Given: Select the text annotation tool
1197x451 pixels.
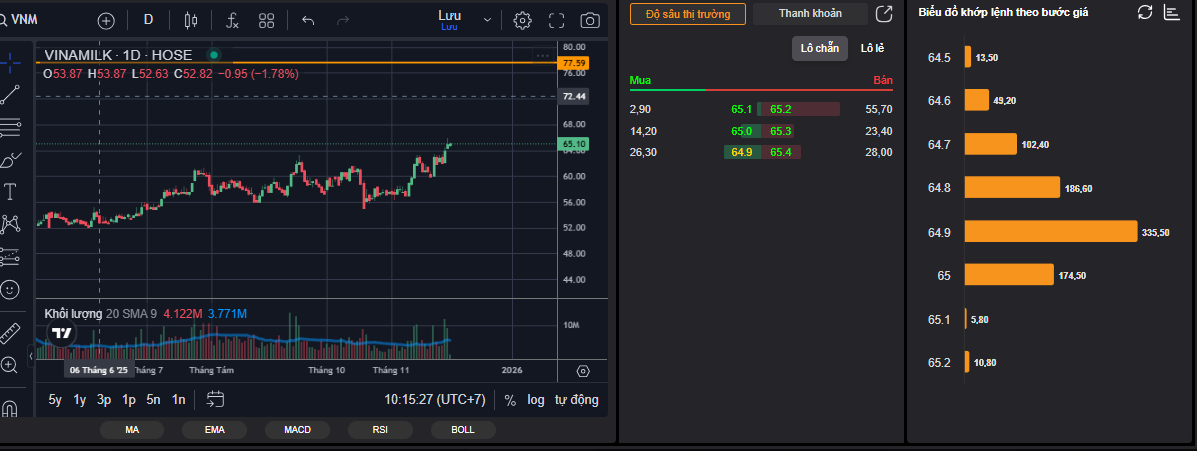Looking at the screenshot, I should tap(11, 191).
